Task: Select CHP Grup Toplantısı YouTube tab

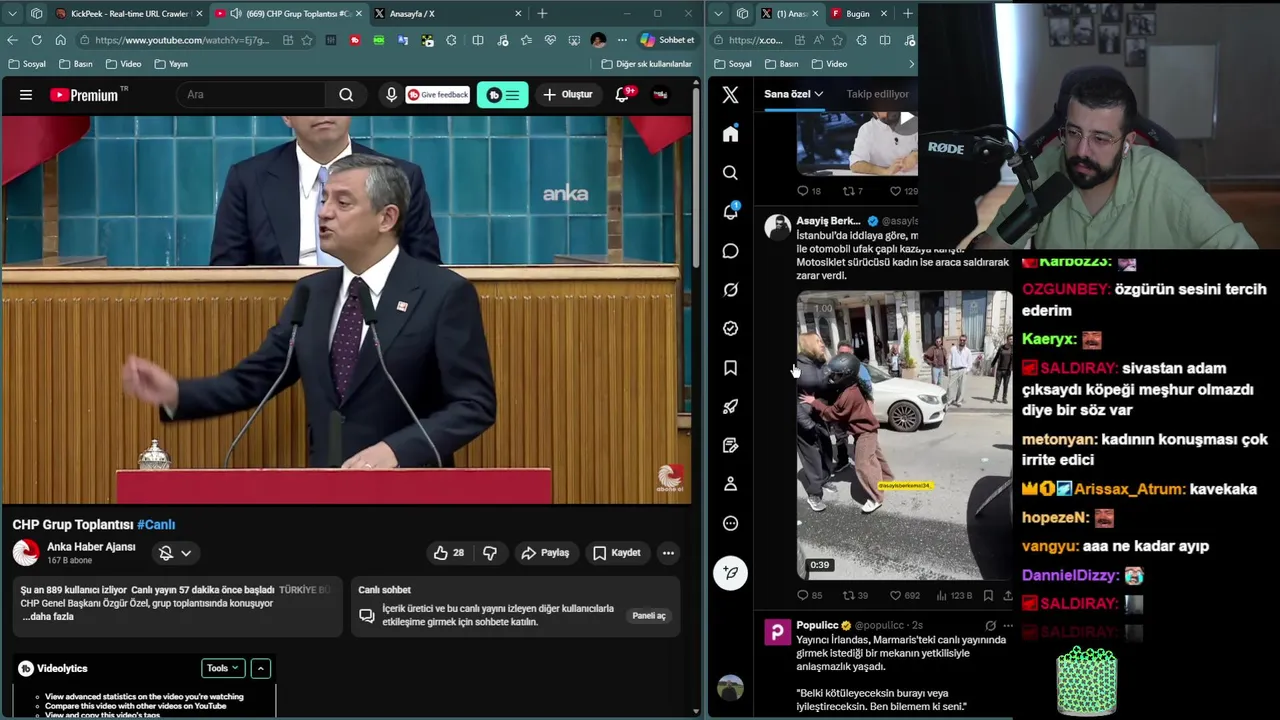Action: 288,13
